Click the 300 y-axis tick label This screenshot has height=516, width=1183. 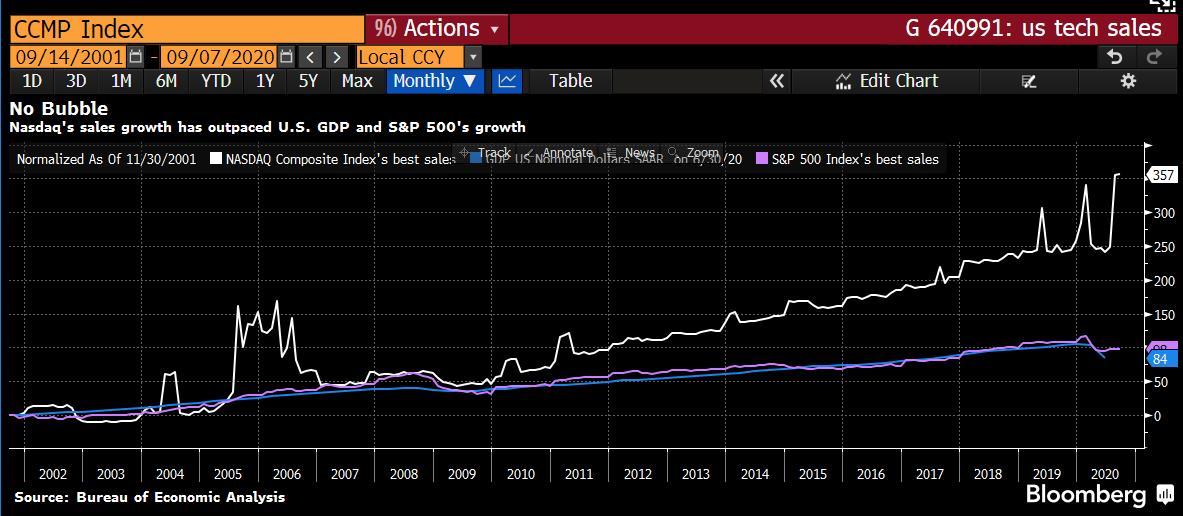click(1163, 213)
